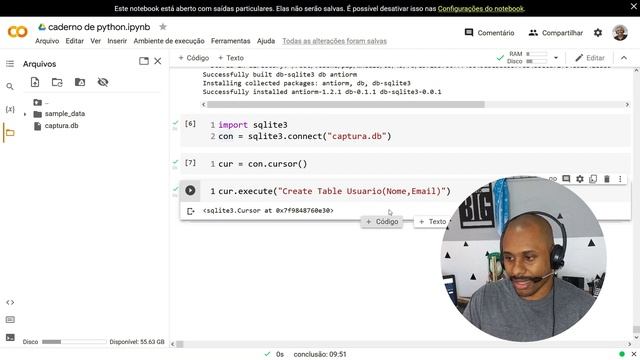Screen dimensions: 640x360
Task: Mount Google Drive icon
Action: [x=80, y=82]
